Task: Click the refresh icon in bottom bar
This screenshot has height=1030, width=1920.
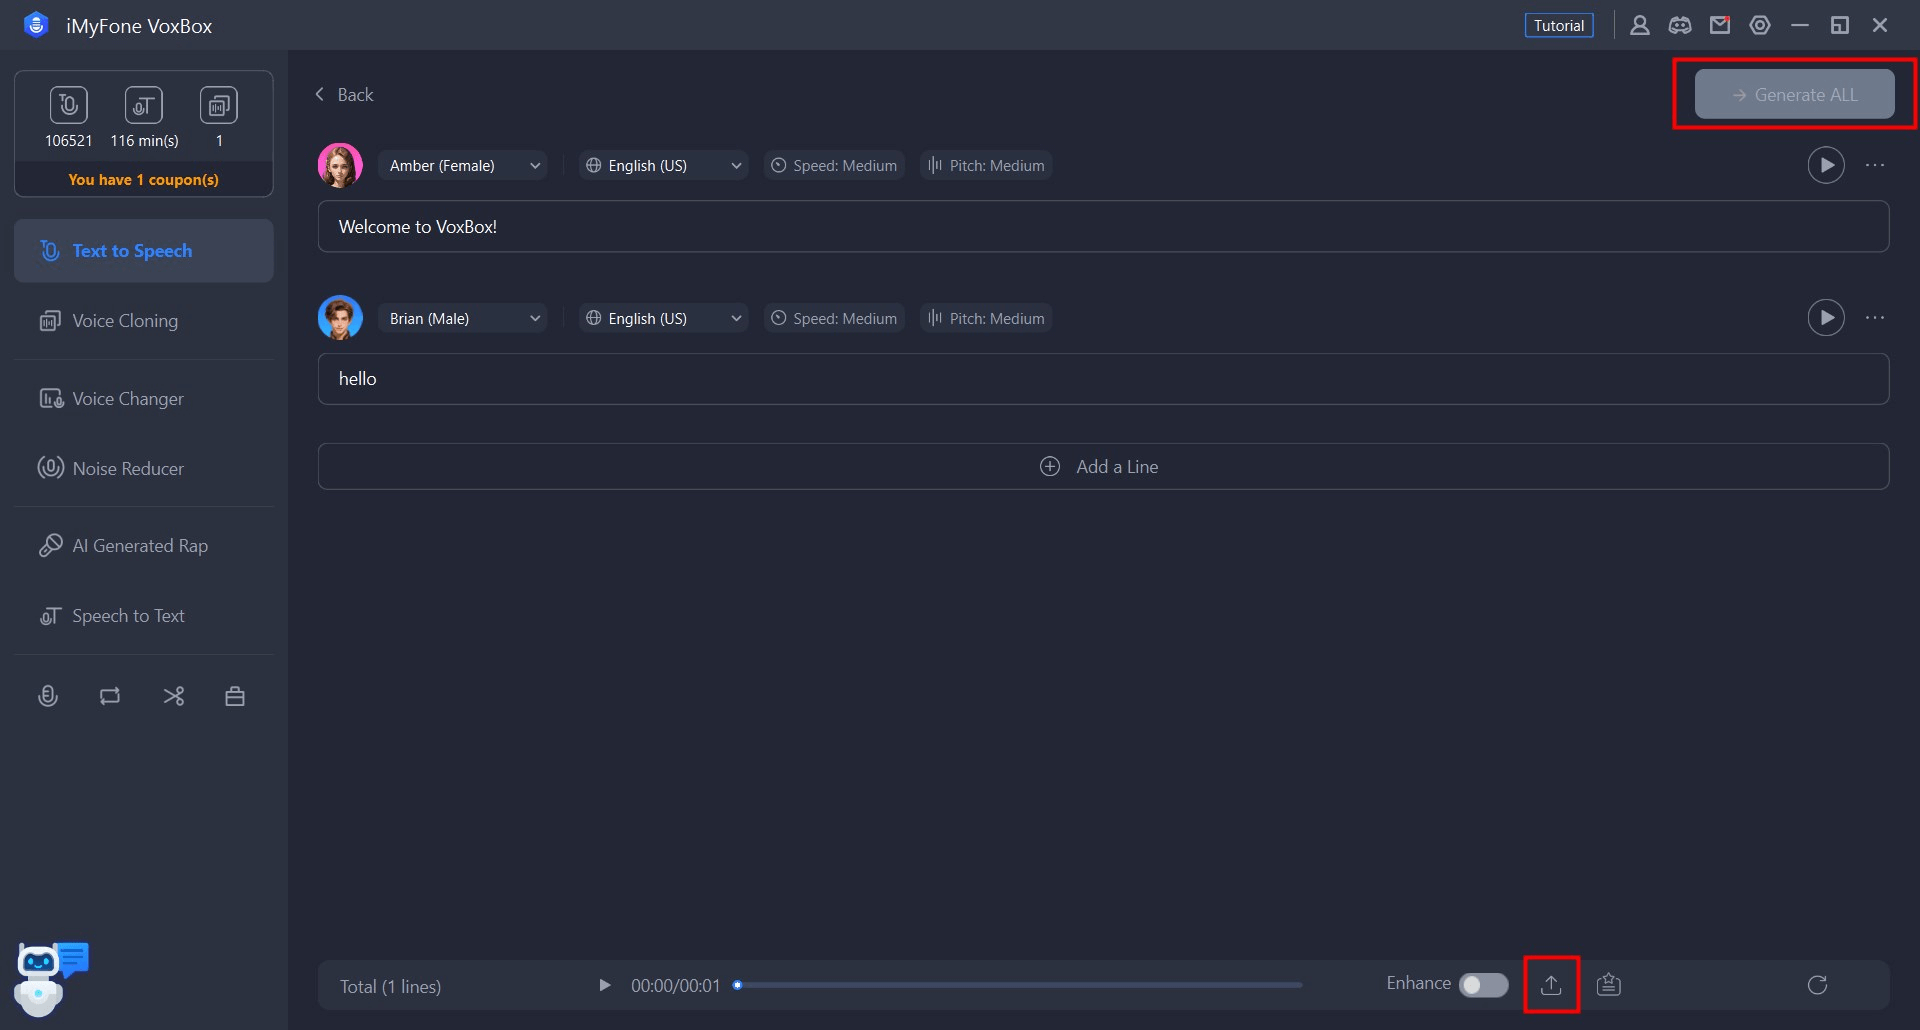Action: point(1818,985)
